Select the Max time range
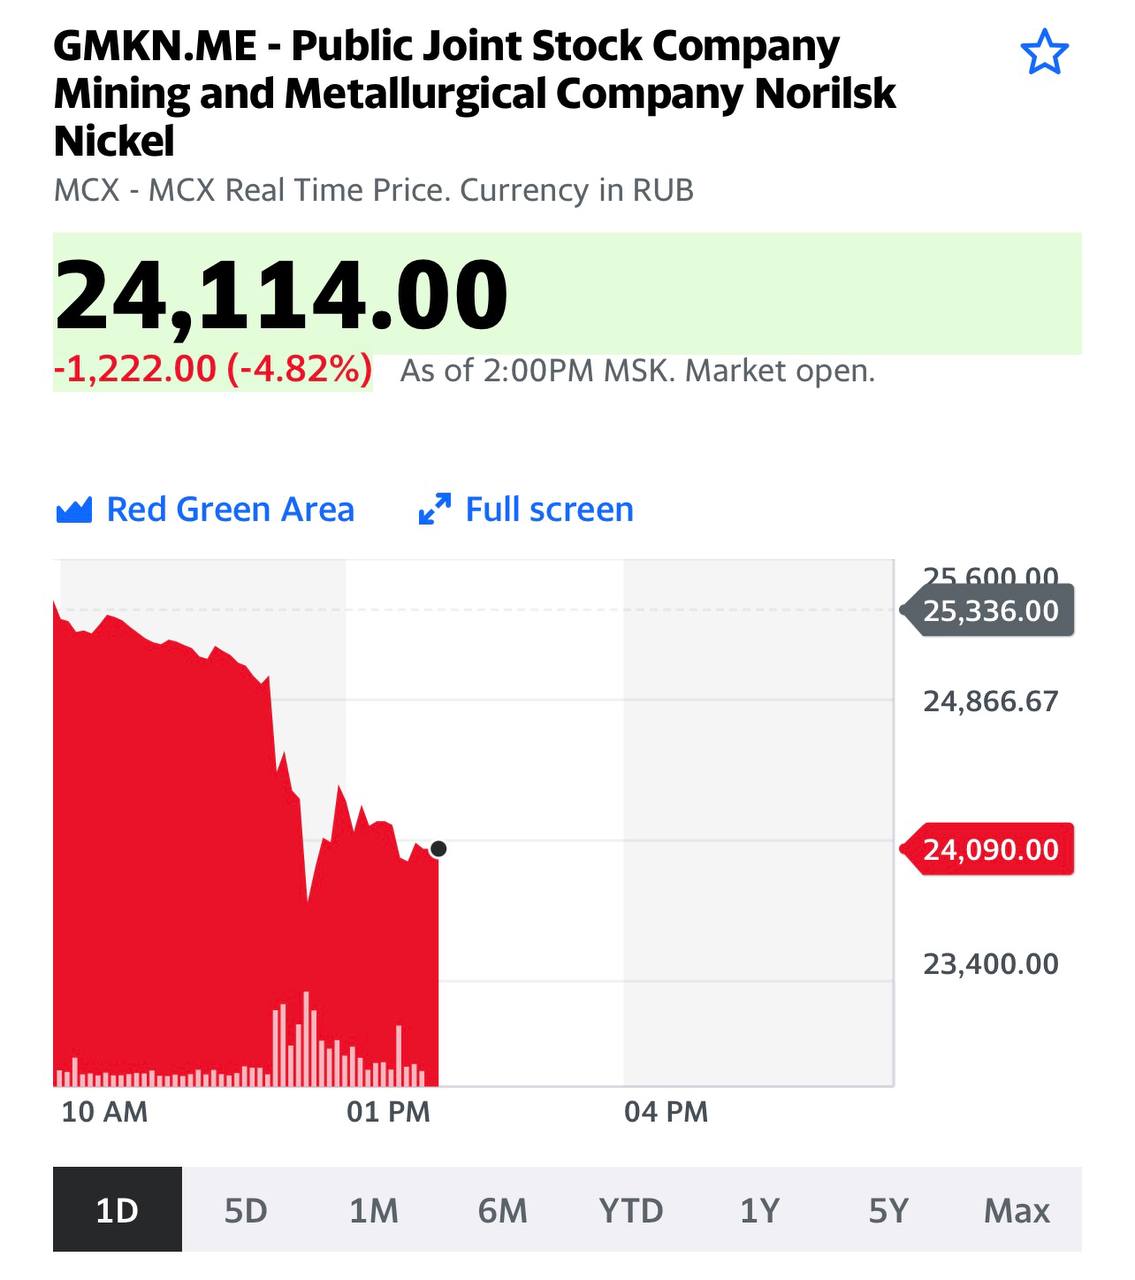The width and height of the screenshot is (1135, 1280). point(1016,1210)
